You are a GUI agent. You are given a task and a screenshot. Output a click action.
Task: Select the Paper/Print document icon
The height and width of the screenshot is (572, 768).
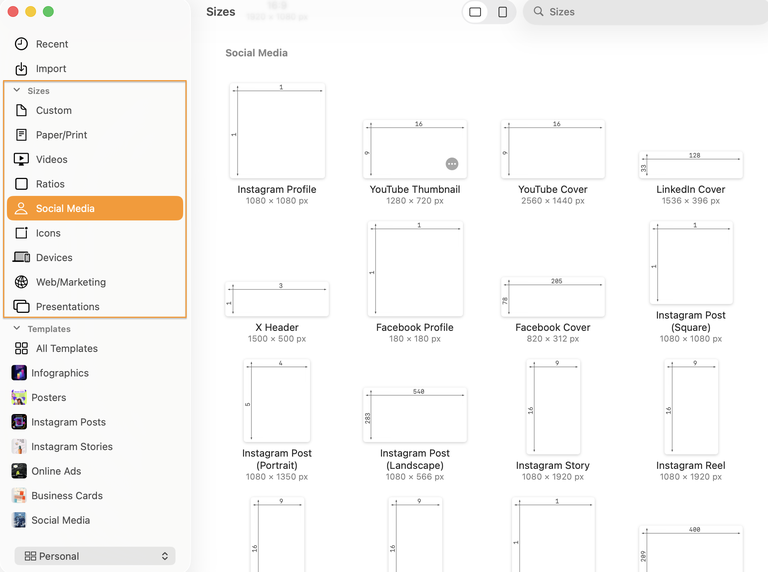coord(21,135)
